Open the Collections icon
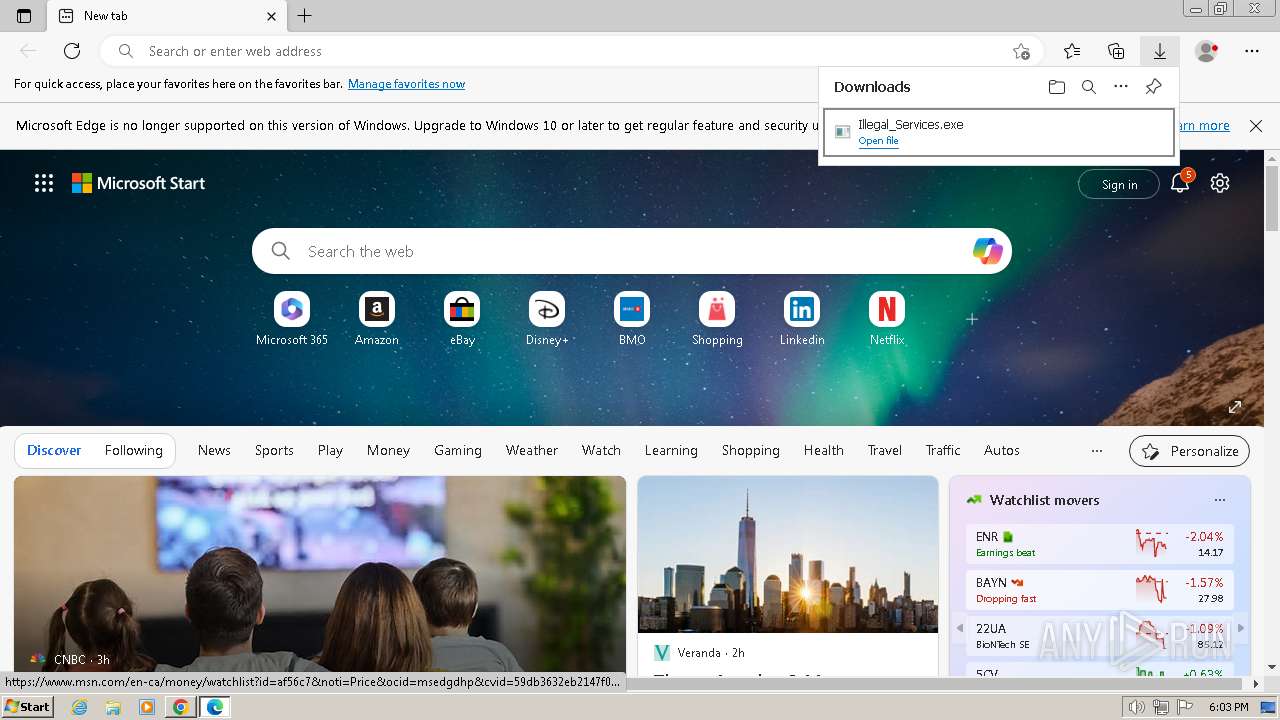Screen dimensions: 1280x720 coord(1116,51)
